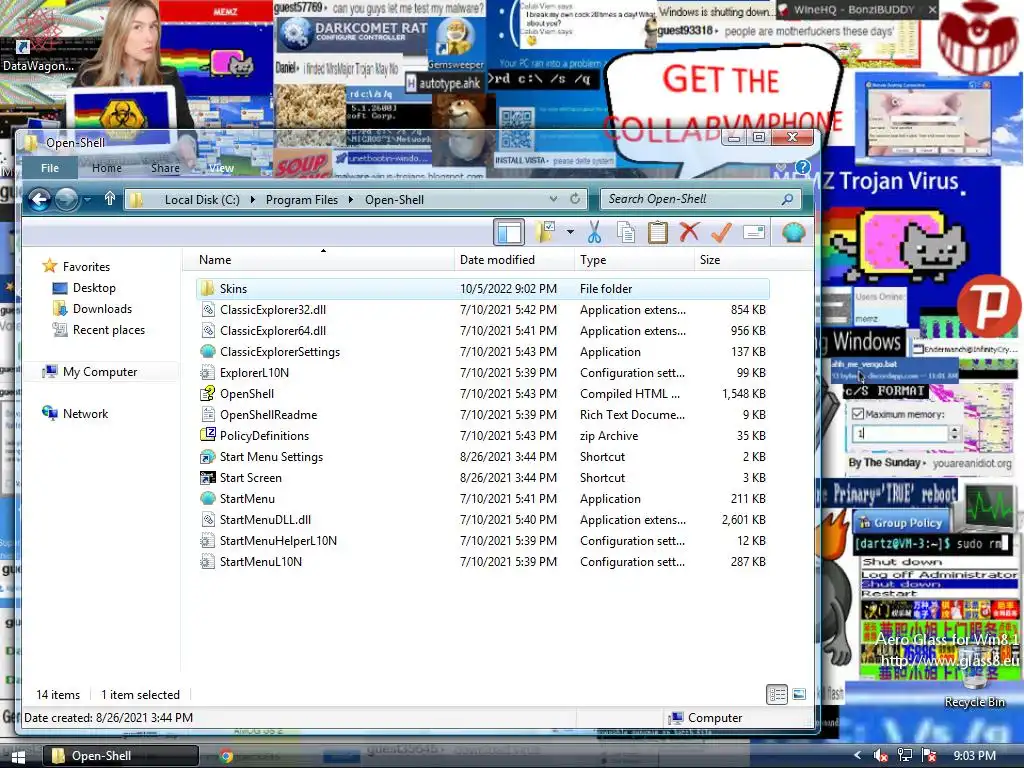
Task: Select OpenShell compiled HTML help icon
Action: coord(208,393)
